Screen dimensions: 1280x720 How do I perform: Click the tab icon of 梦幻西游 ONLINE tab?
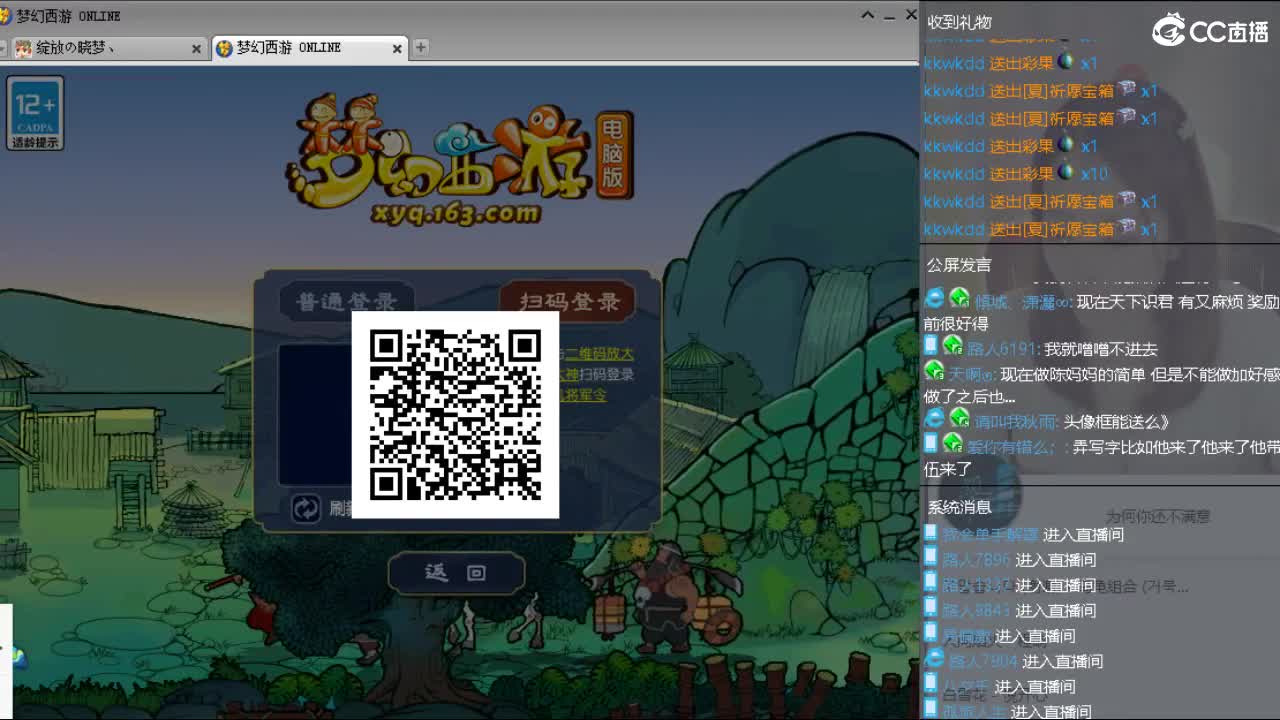224,48
